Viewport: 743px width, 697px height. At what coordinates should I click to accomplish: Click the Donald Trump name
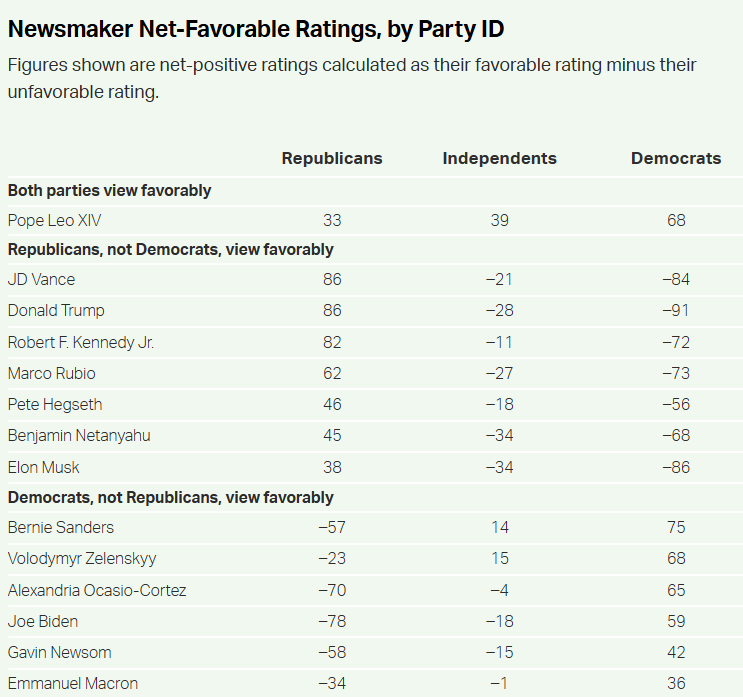pyautogui.click(x=56, y=310)
